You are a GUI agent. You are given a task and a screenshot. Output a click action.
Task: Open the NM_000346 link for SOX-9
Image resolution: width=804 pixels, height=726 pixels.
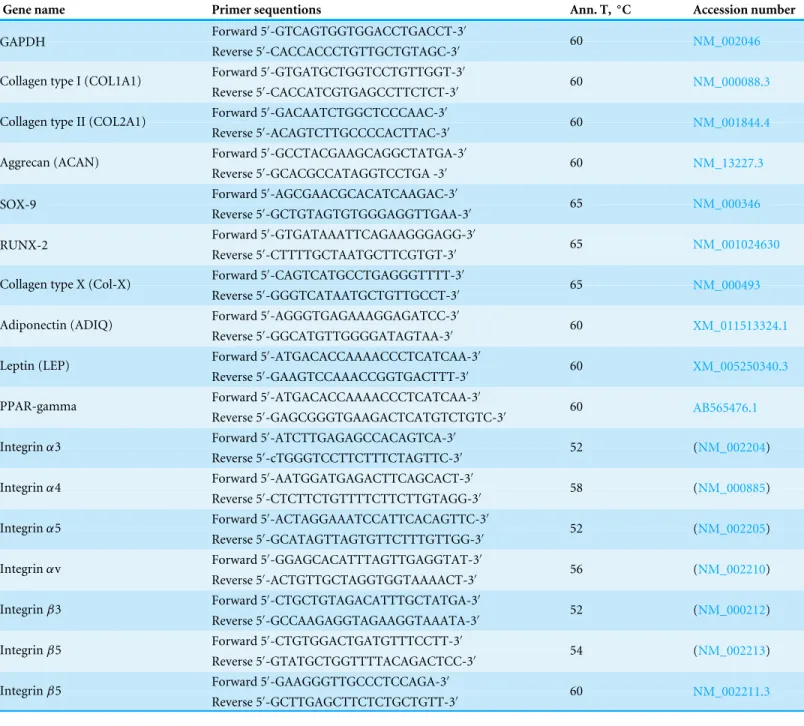[726, 204]
